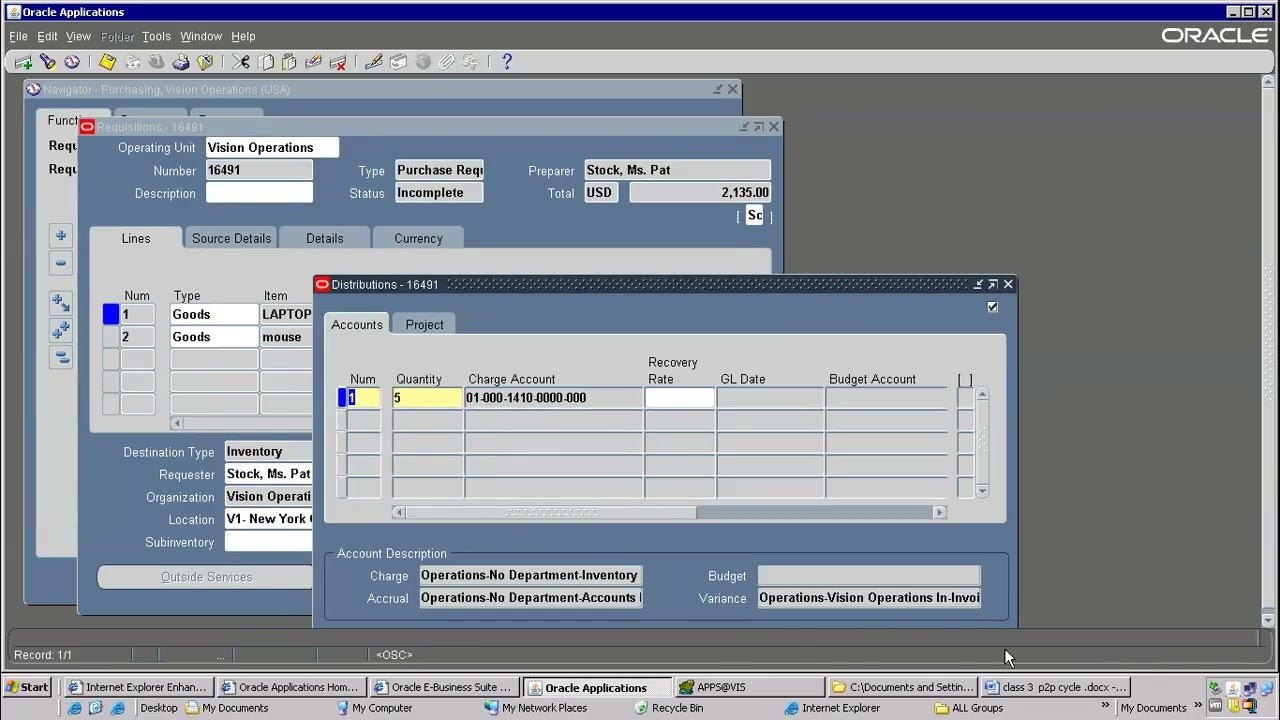Click the Num field in distribution row 1

pyautogui.click(x=363, y=398)
